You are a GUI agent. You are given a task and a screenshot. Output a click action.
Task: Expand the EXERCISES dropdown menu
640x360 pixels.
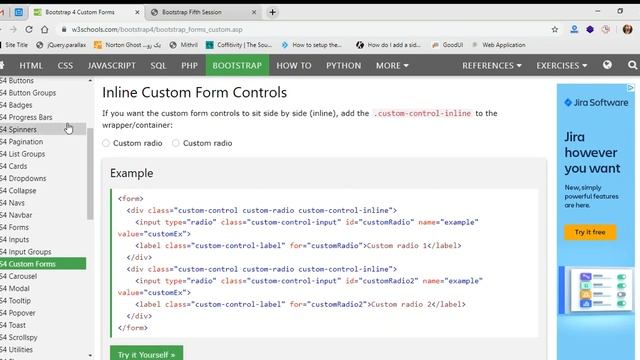coord(562,65)
